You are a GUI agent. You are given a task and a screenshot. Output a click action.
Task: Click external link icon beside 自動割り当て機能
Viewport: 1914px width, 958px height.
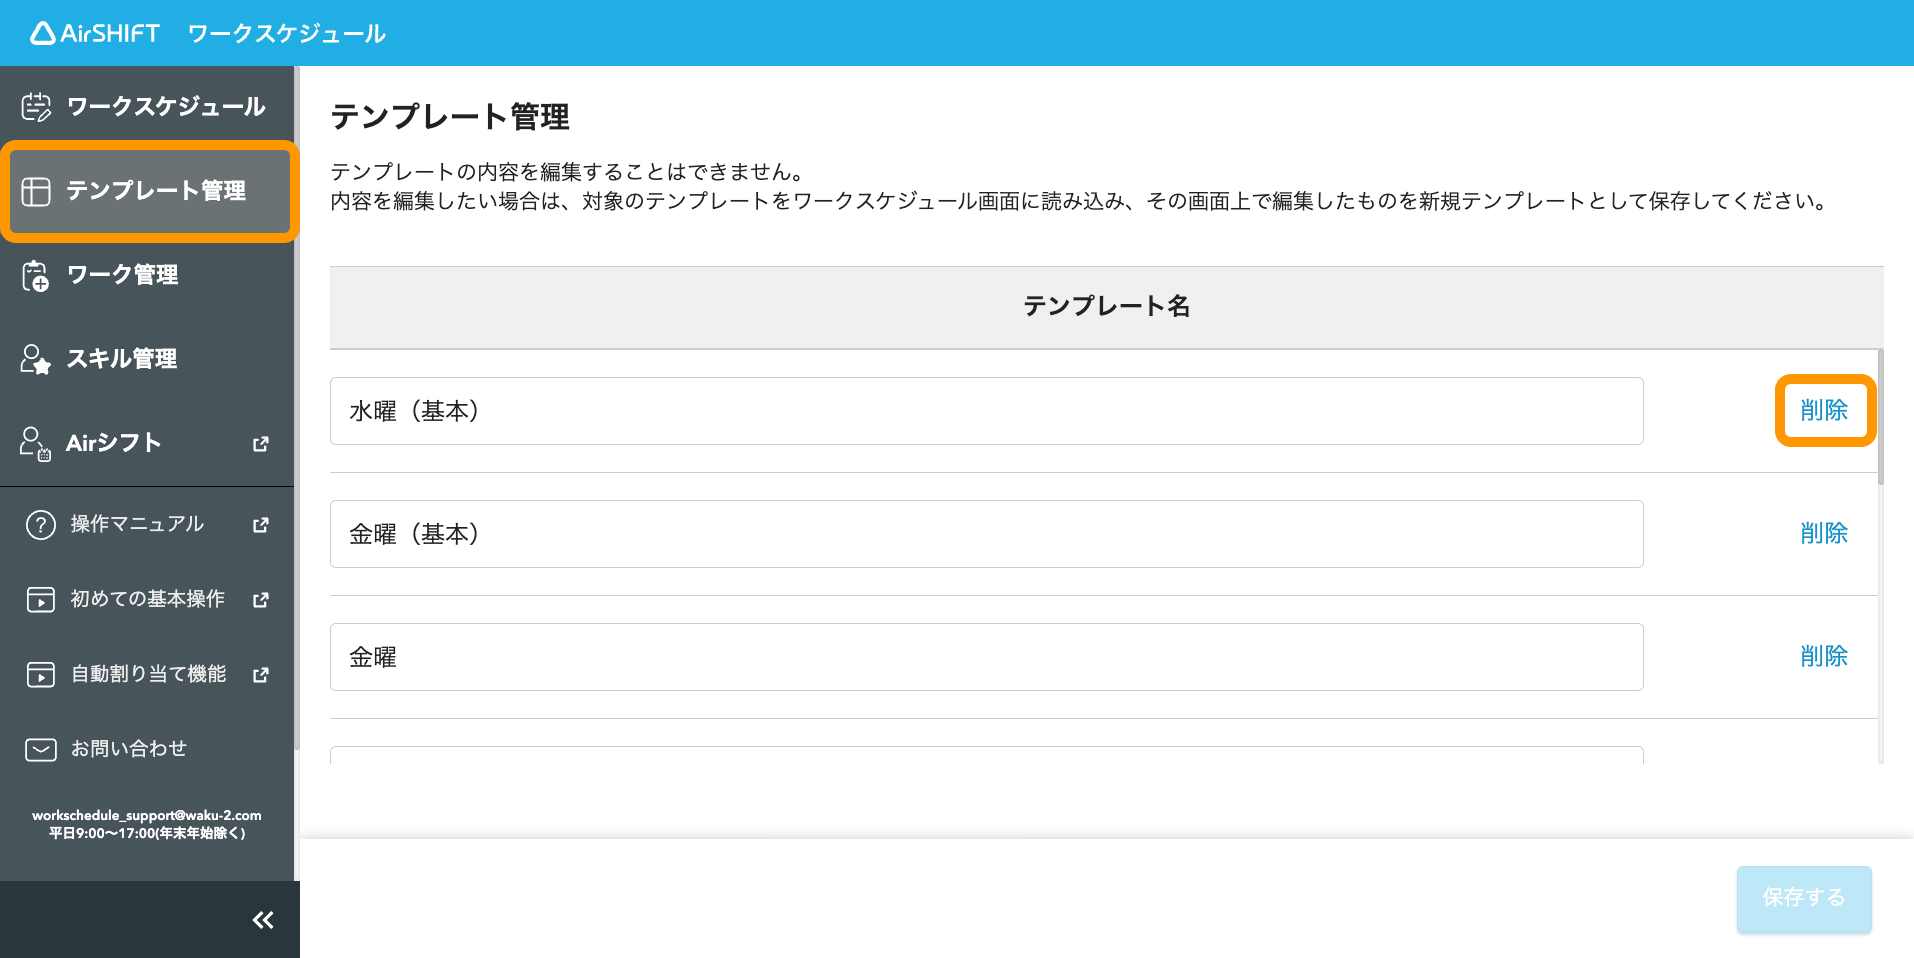coord(261,675)
